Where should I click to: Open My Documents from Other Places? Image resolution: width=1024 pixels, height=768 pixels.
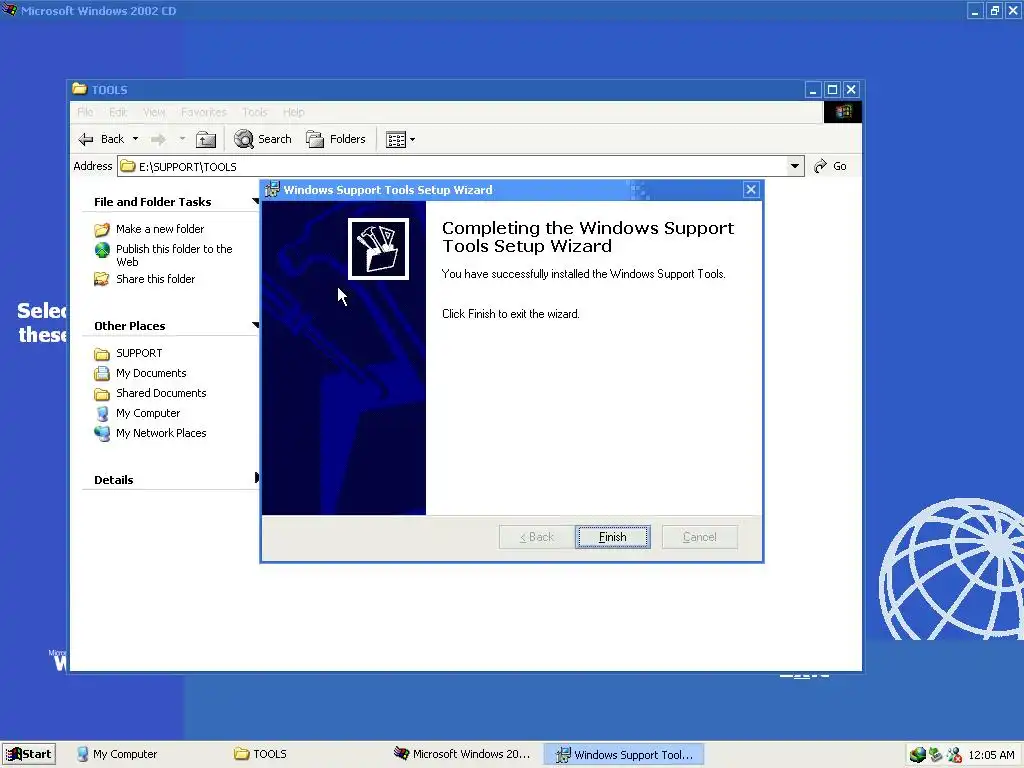pyautogui.click(x=151, y=373)
